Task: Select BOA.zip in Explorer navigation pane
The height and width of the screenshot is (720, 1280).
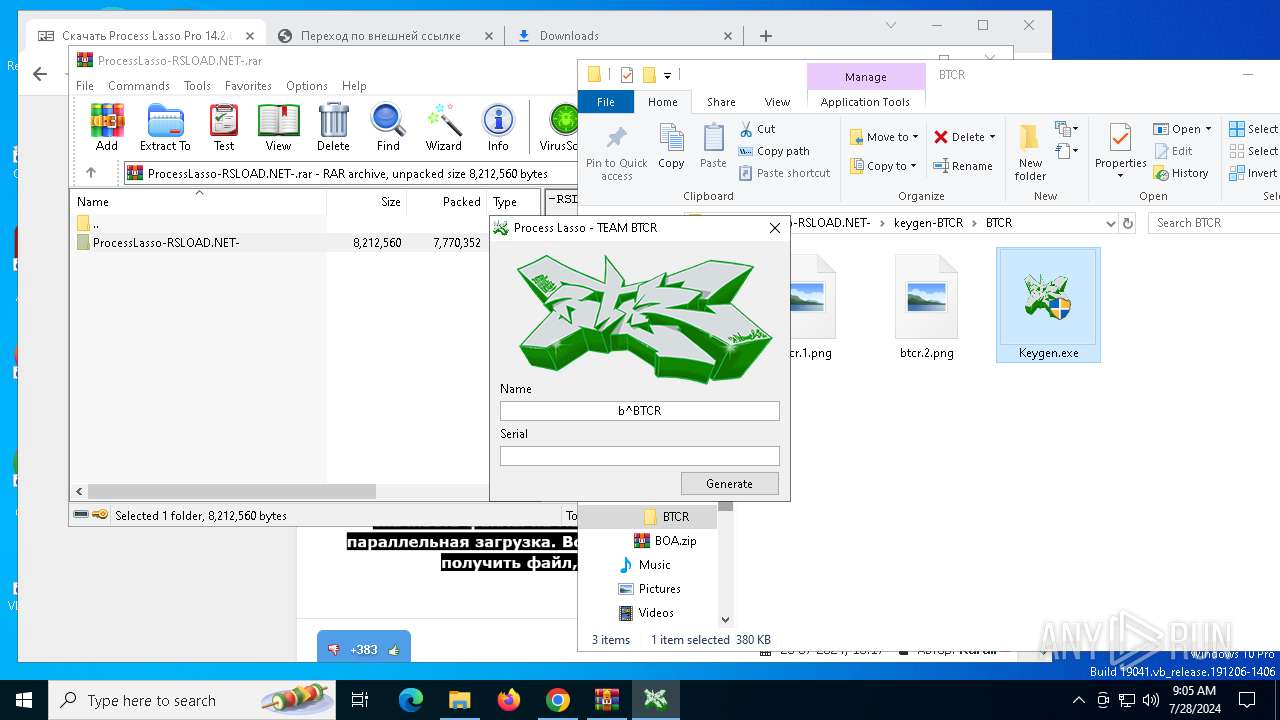Action: point(665,541)
